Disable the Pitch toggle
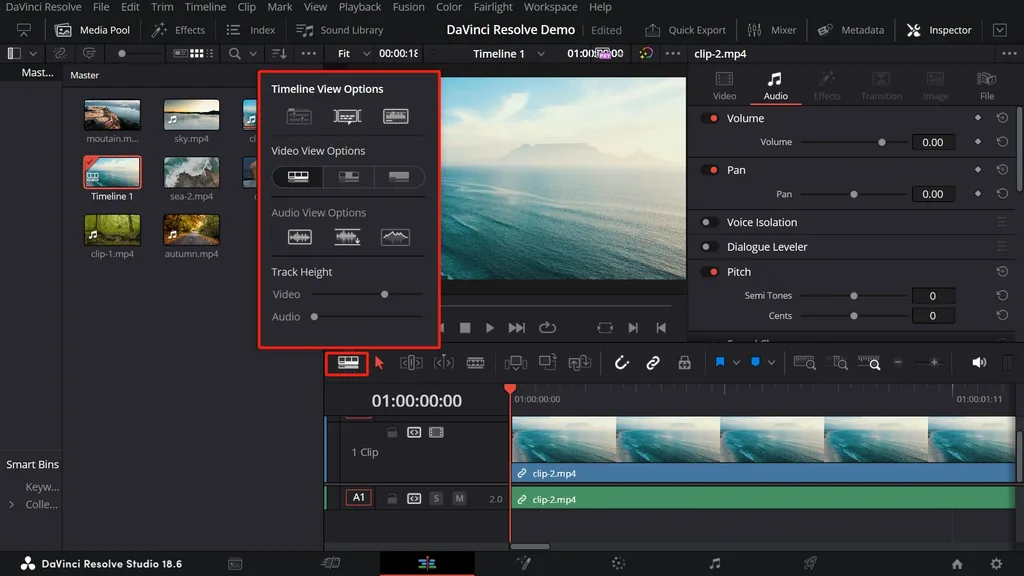Image resolution: width=1024 pixels, height=576 pixels. coord(710,272)
